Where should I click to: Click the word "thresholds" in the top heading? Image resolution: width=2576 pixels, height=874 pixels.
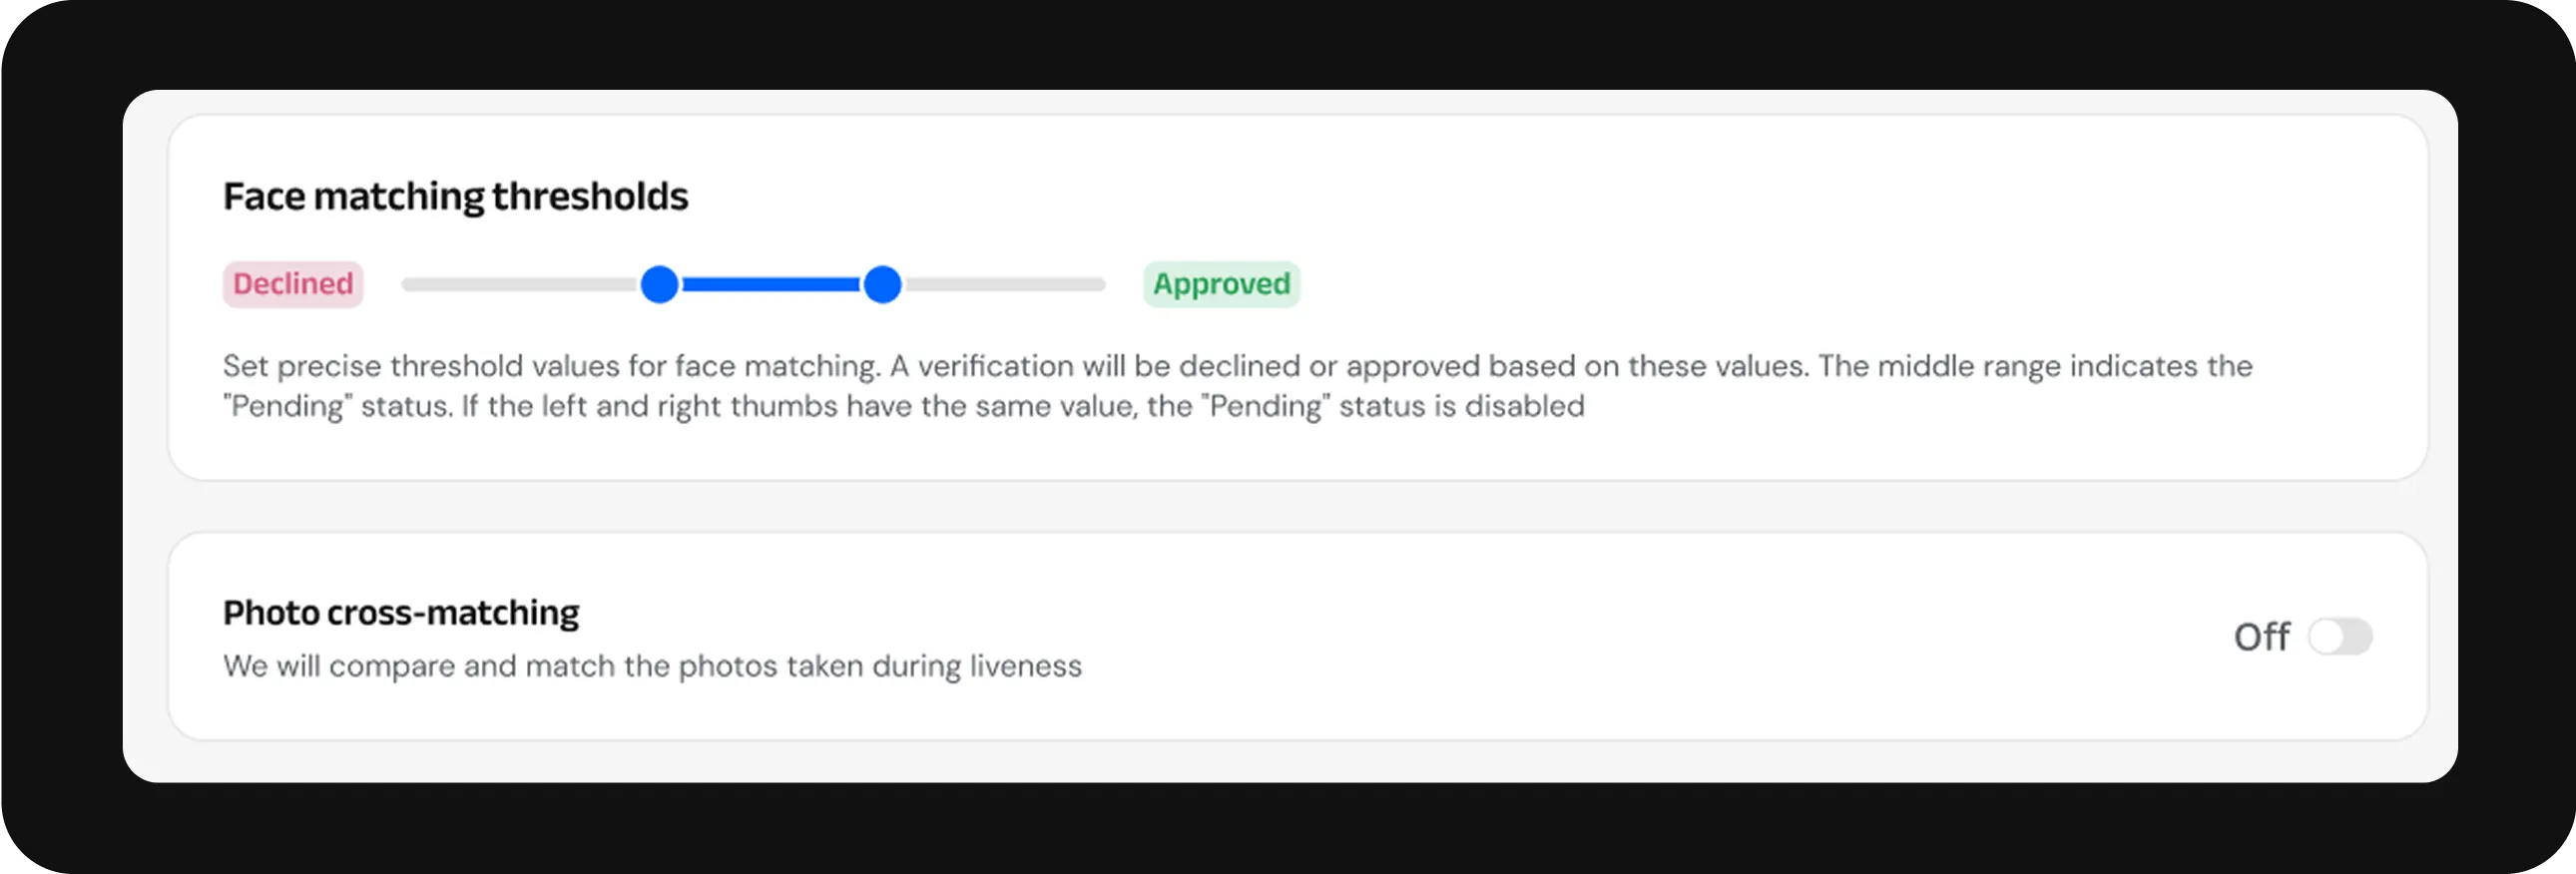pyautogui.click(x=590, y=196)
